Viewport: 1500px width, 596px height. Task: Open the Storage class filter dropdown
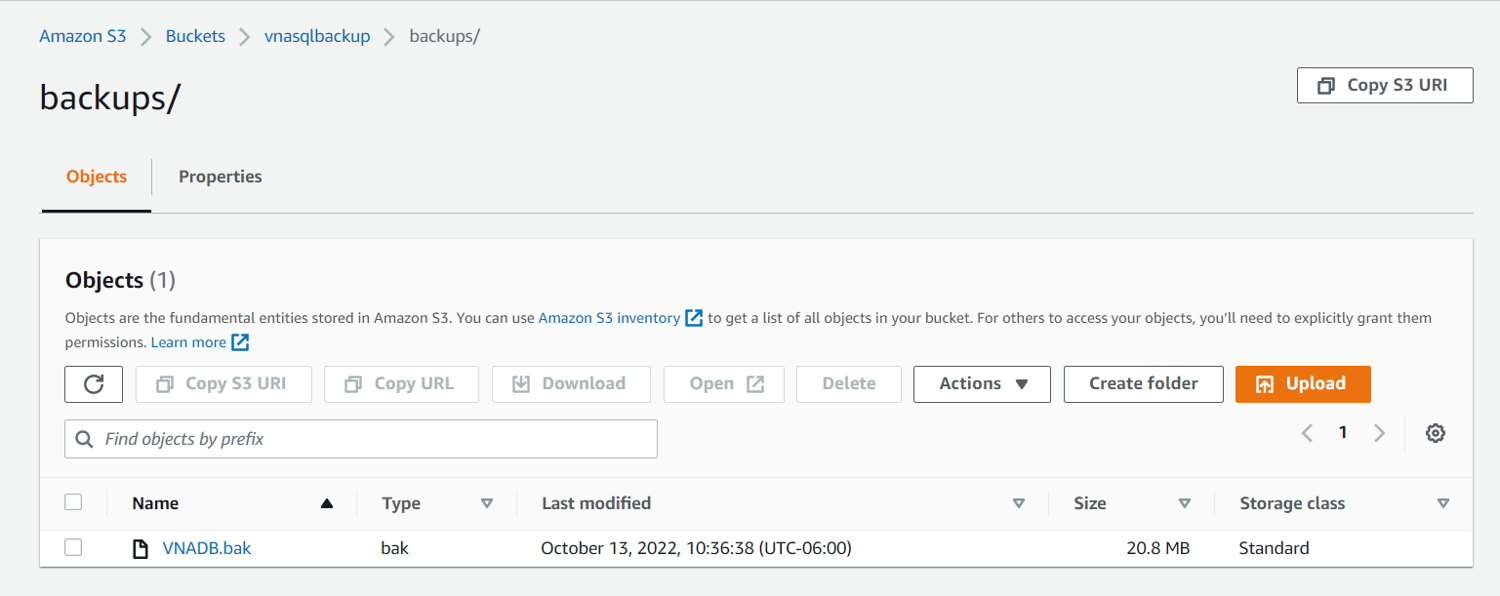1443,503
